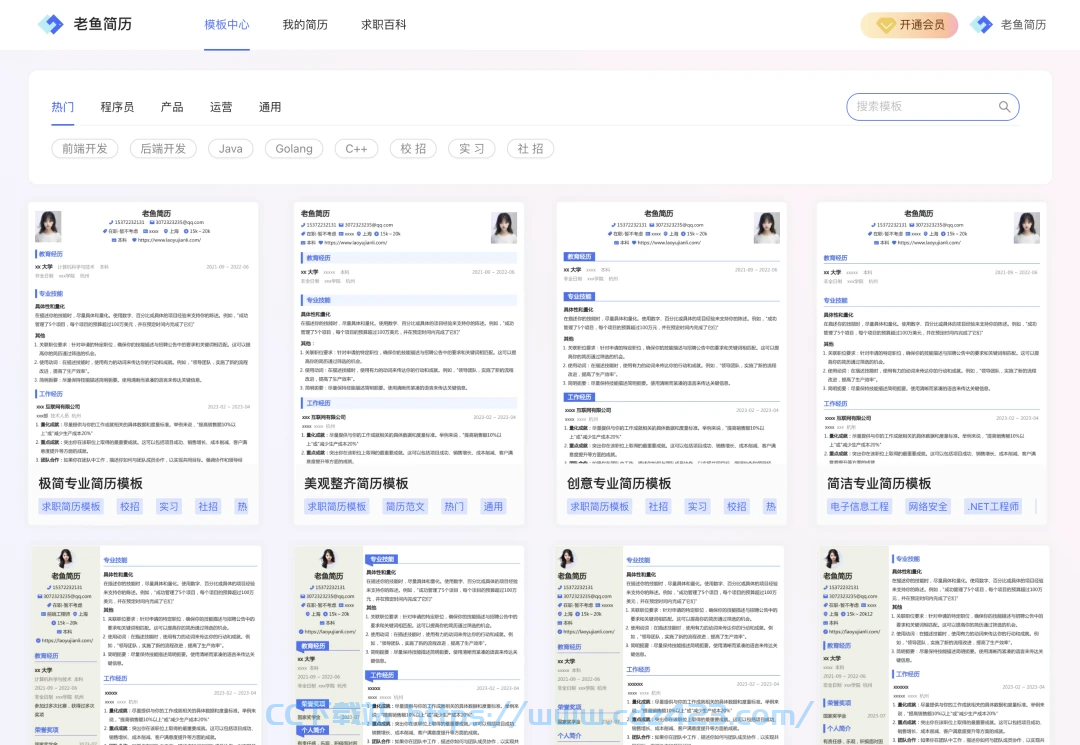The image size is (1080, 745).
Task: Open the 老鱼简历 user account menu
Action: click(x=1008, y=25)
